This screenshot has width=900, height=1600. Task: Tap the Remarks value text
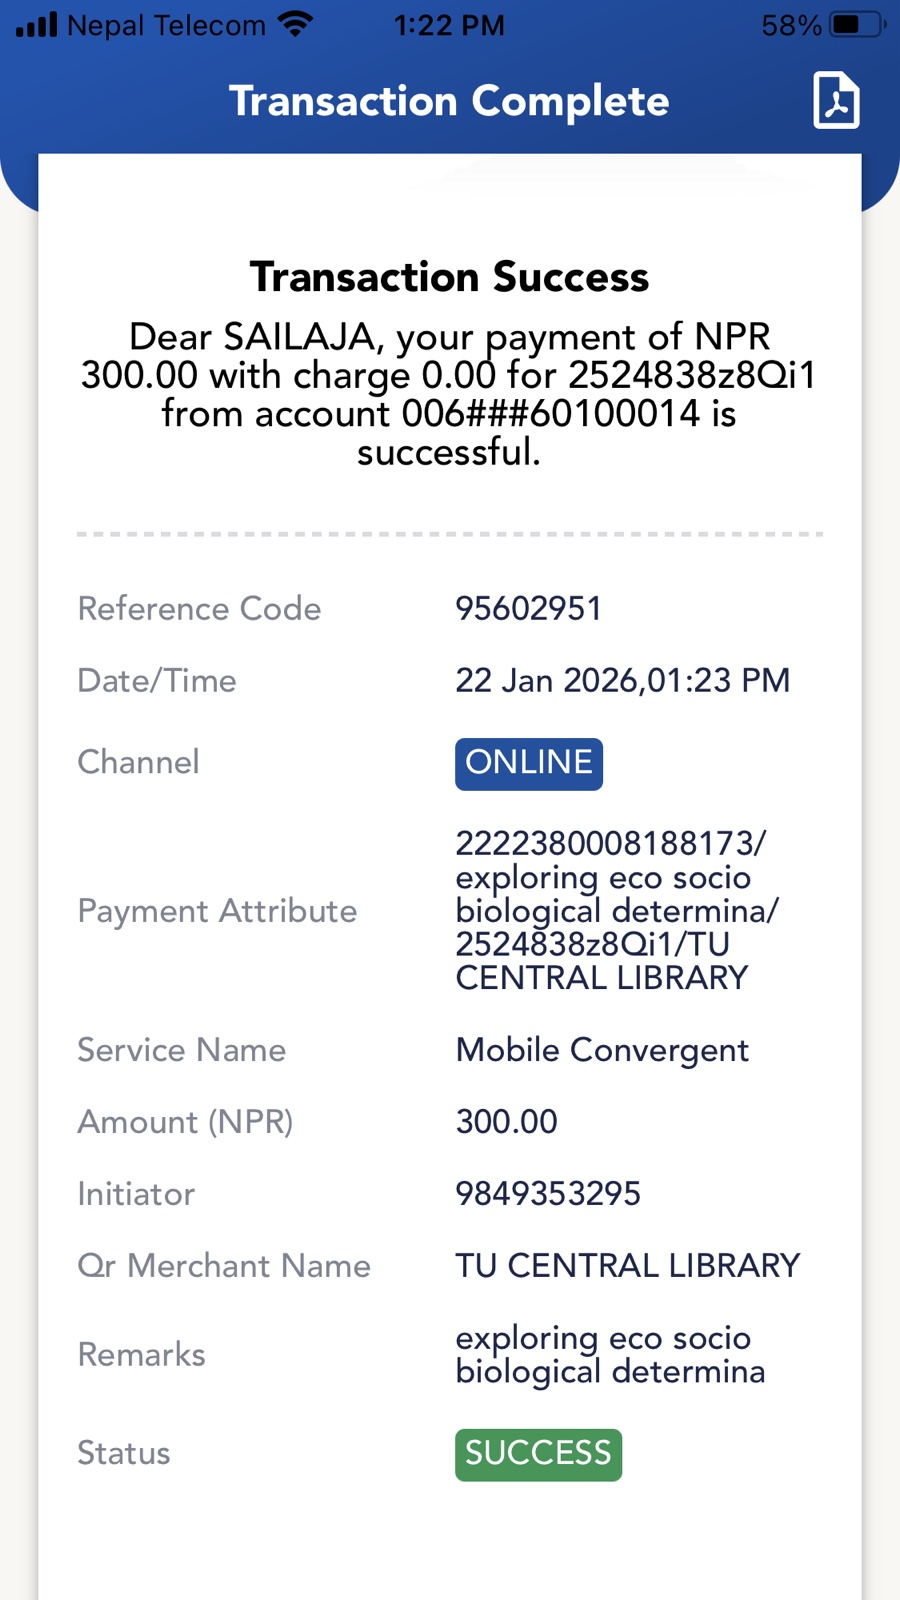click(610, 1354)
